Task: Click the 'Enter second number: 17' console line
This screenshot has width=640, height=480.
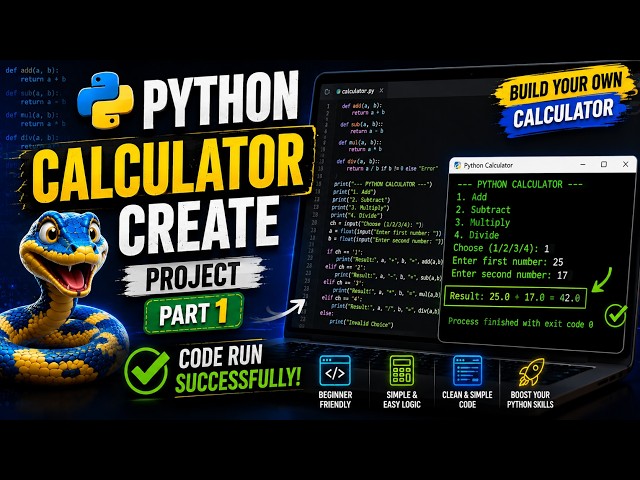Action: click(509, 274)
